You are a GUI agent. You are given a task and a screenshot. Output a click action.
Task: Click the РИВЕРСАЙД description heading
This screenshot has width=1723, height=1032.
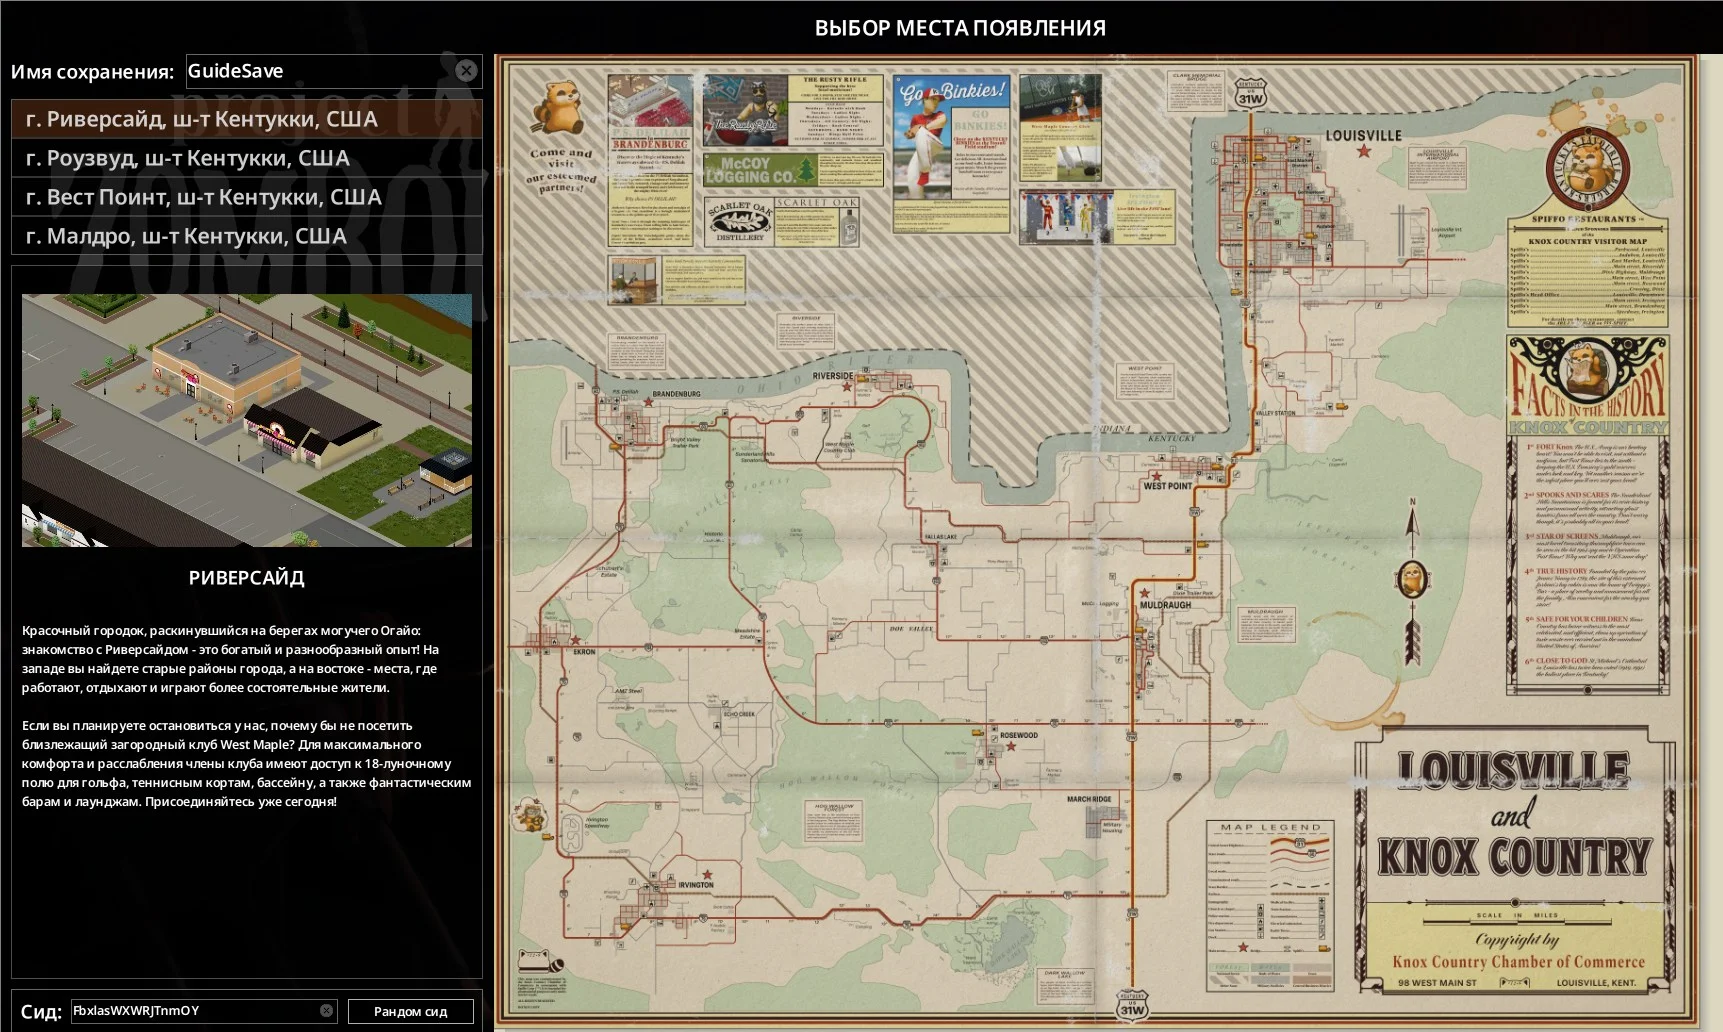point(246,577)
